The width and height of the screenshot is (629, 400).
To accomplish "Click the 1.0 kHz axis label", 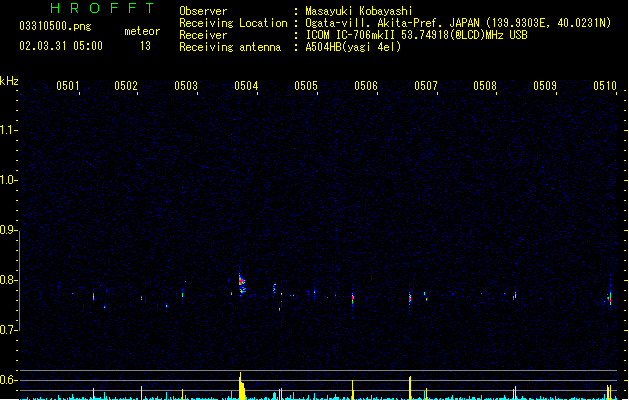I will tap(7, 180).
